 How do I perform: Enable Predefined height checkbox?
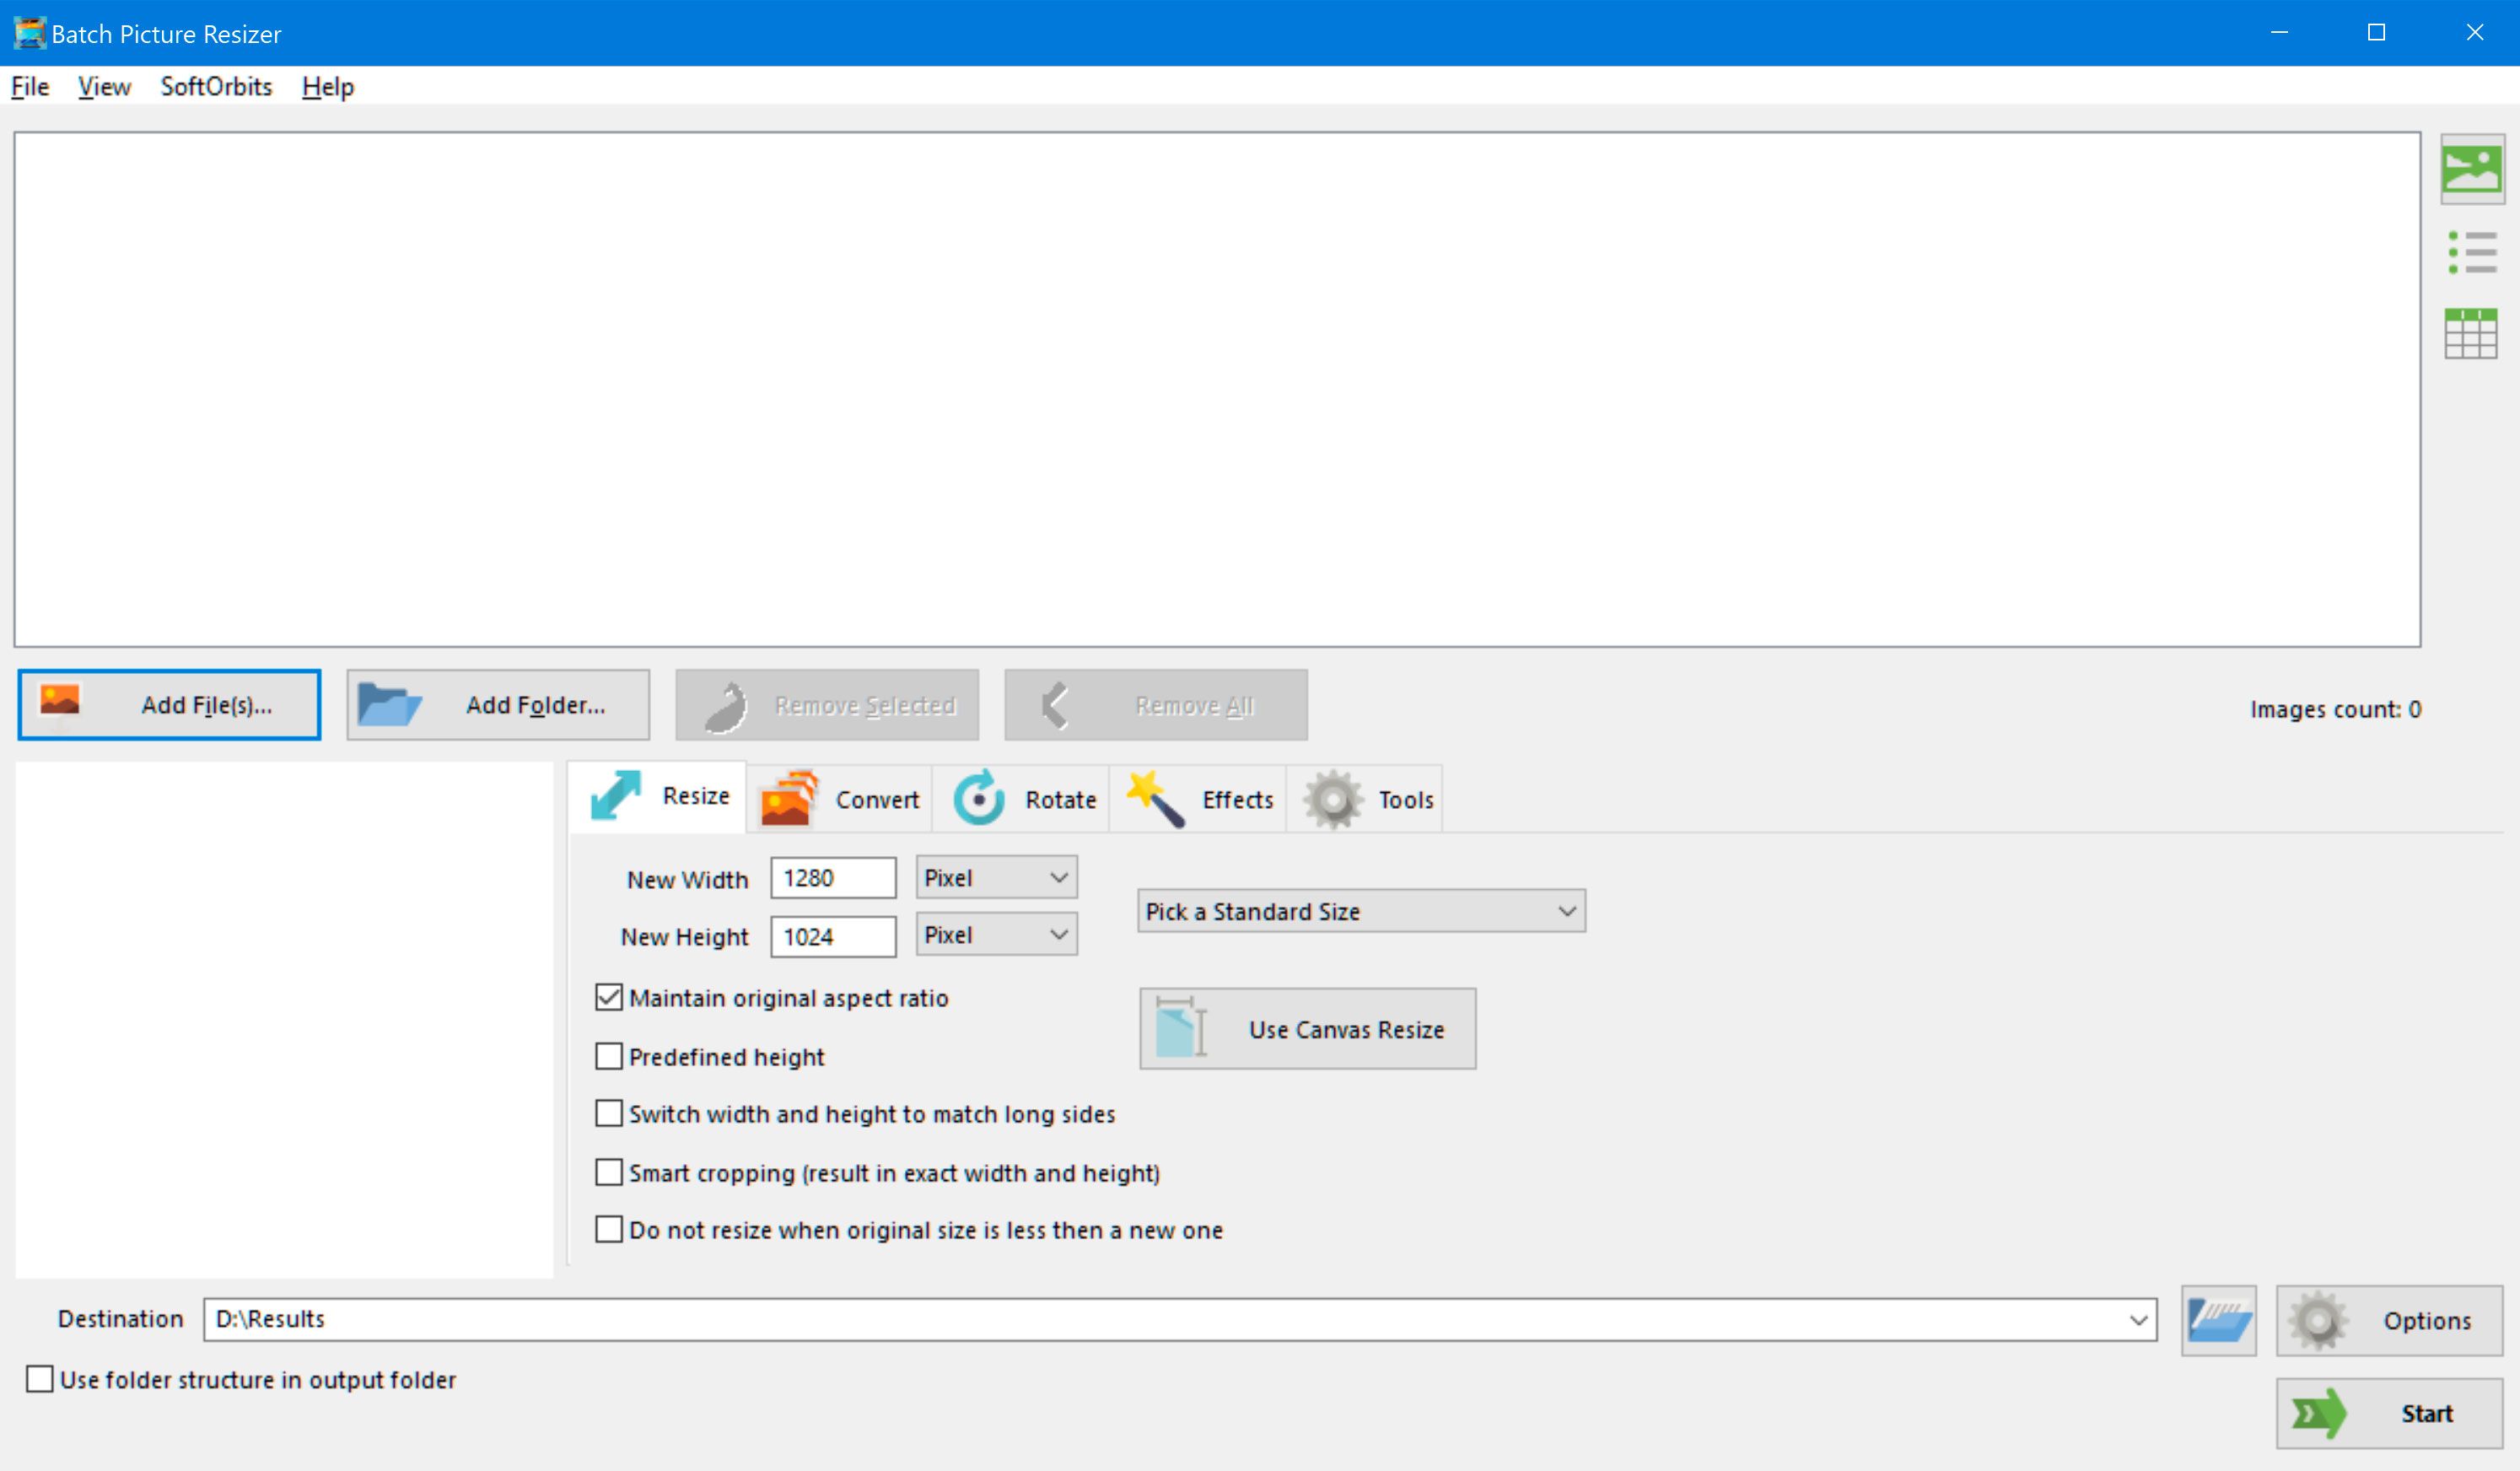click(611, 1056)
